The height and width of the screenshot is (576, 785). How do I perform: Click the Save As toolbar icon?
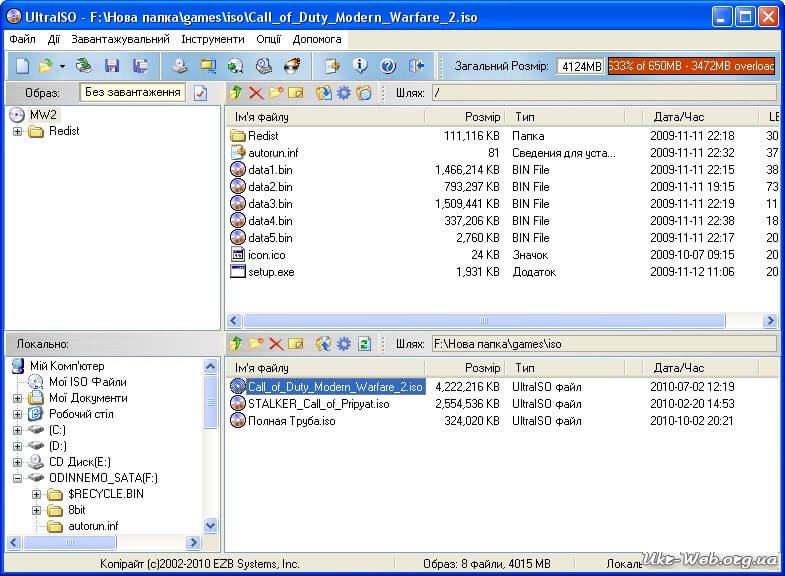coord(141,66)
